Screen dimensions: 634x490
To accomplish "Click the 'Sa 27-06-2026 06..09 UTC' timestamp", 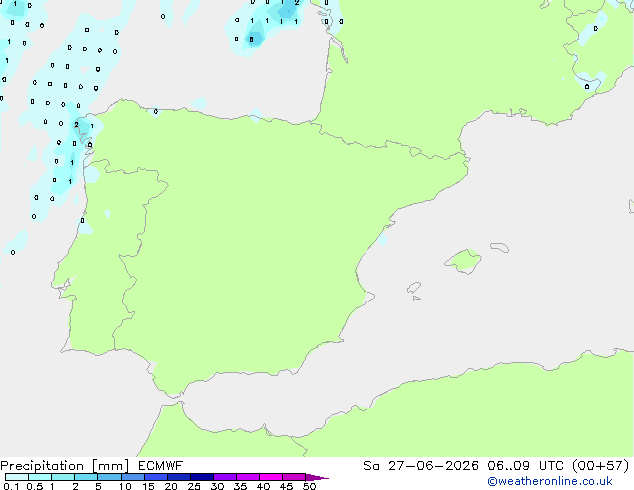I will click(463, 466).
